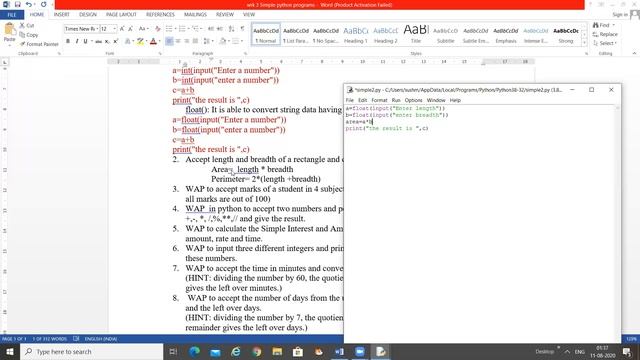Open Chrome from taskbar

tap(256, 352)
